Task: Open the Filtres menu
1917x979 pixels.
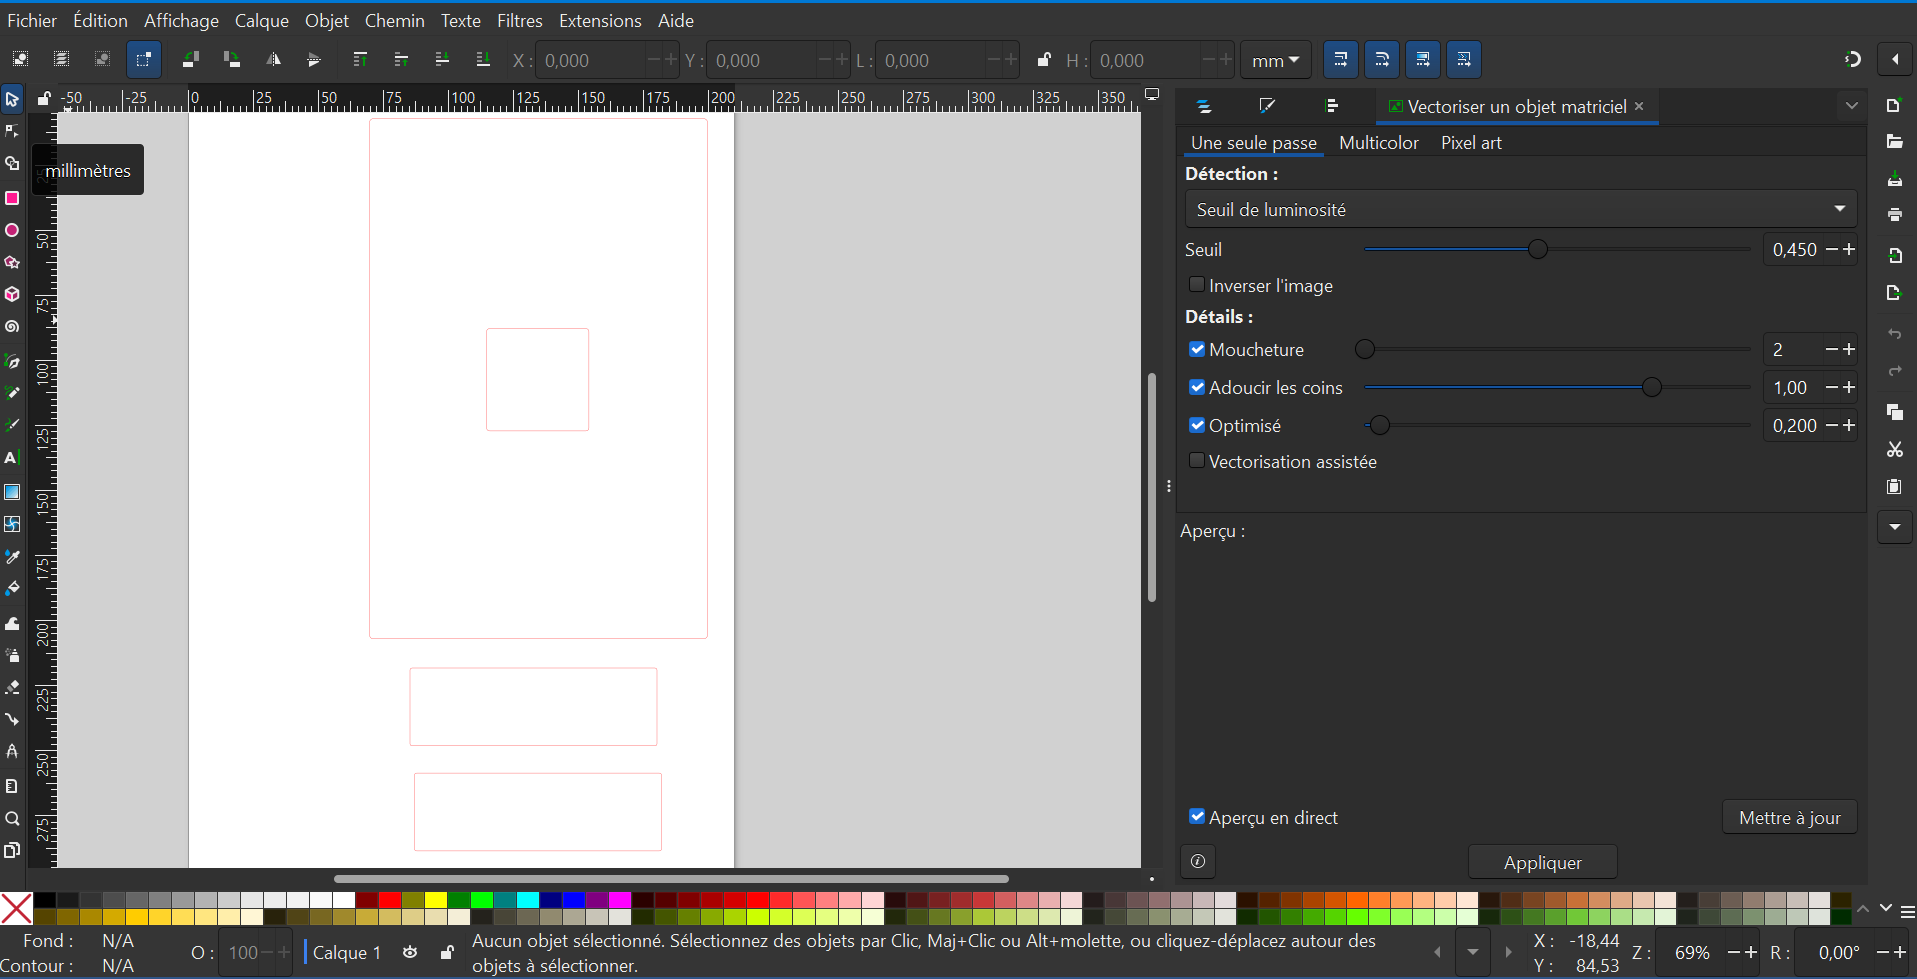Action: pyautogui.click(x=519, y=20)
